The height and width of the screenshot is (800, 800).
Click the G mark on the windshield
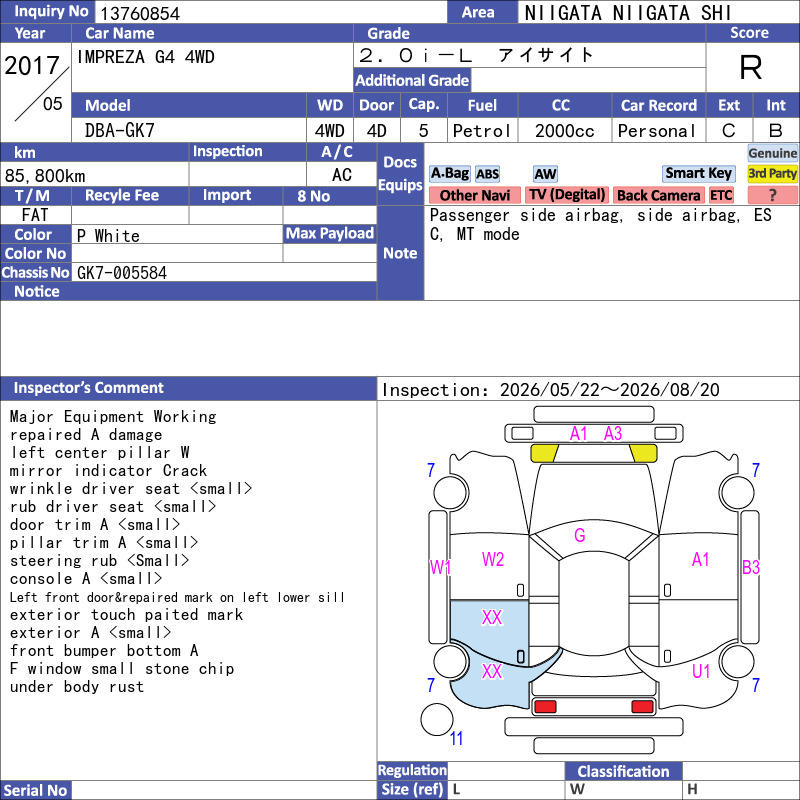coord(580,535)
